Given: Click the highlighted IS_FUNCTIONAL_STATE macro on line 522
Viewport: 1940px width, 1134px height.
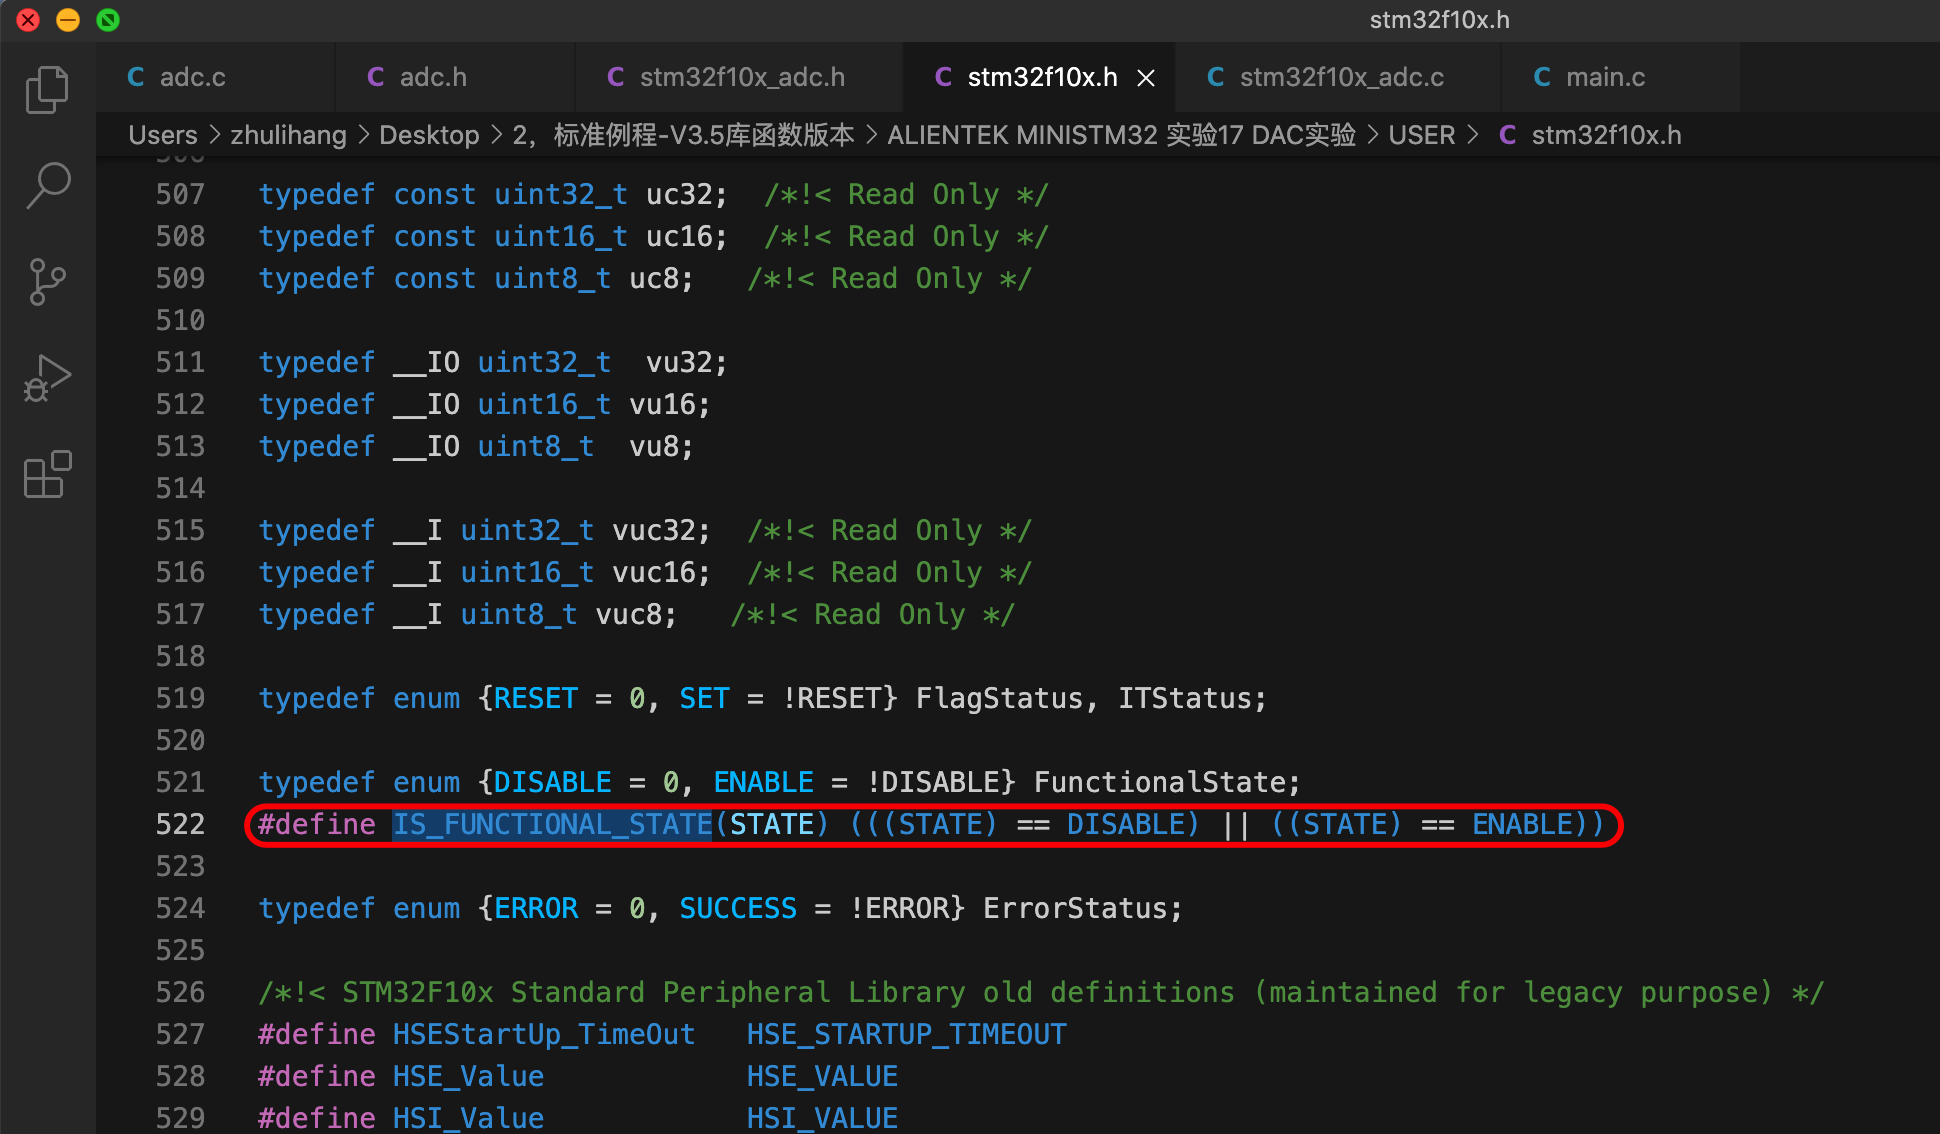Looking at the screenshot, I should click(x=551, y=823).
